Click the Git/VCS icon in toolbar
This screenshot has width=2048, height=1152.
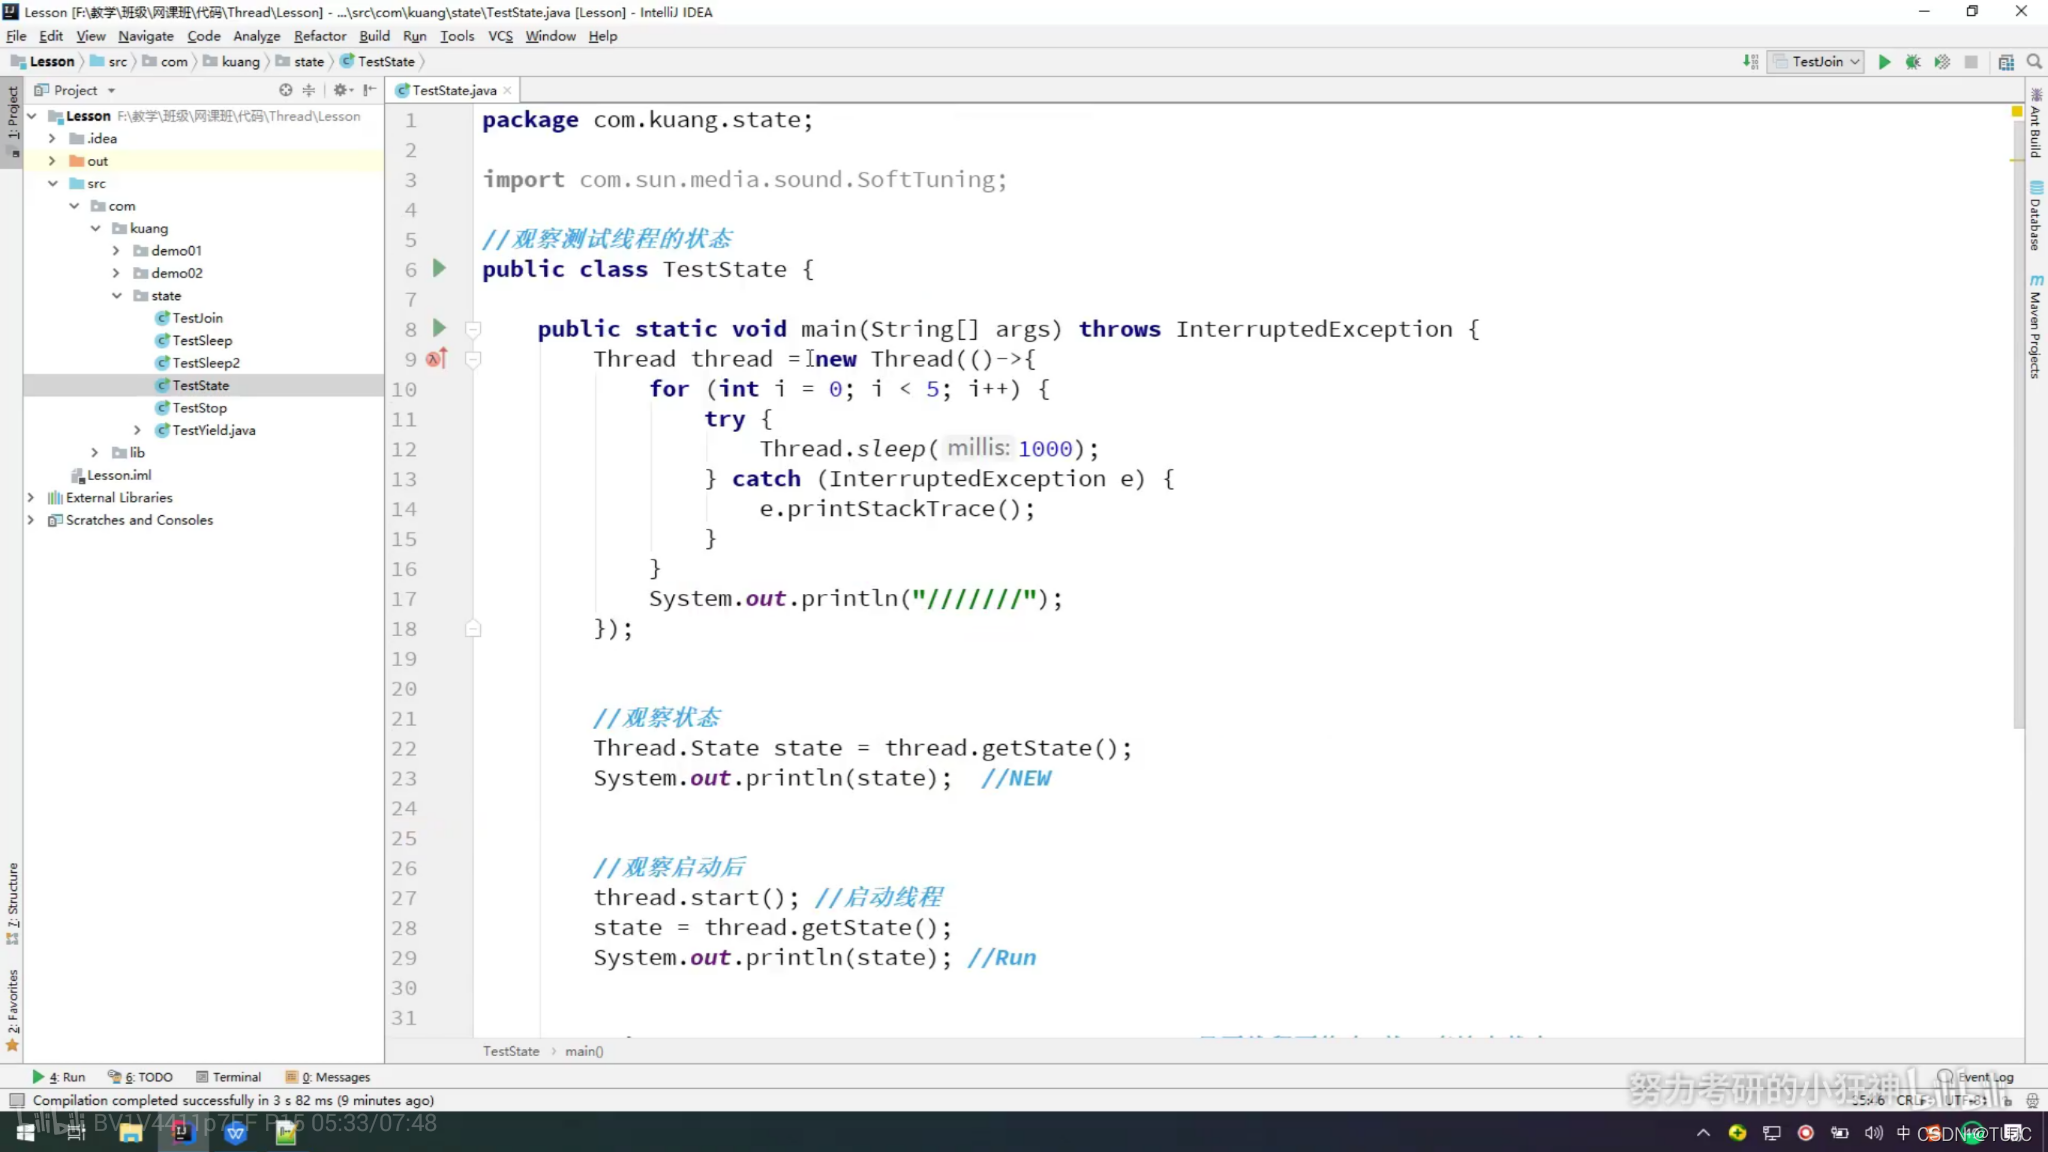coord(1751,62)
